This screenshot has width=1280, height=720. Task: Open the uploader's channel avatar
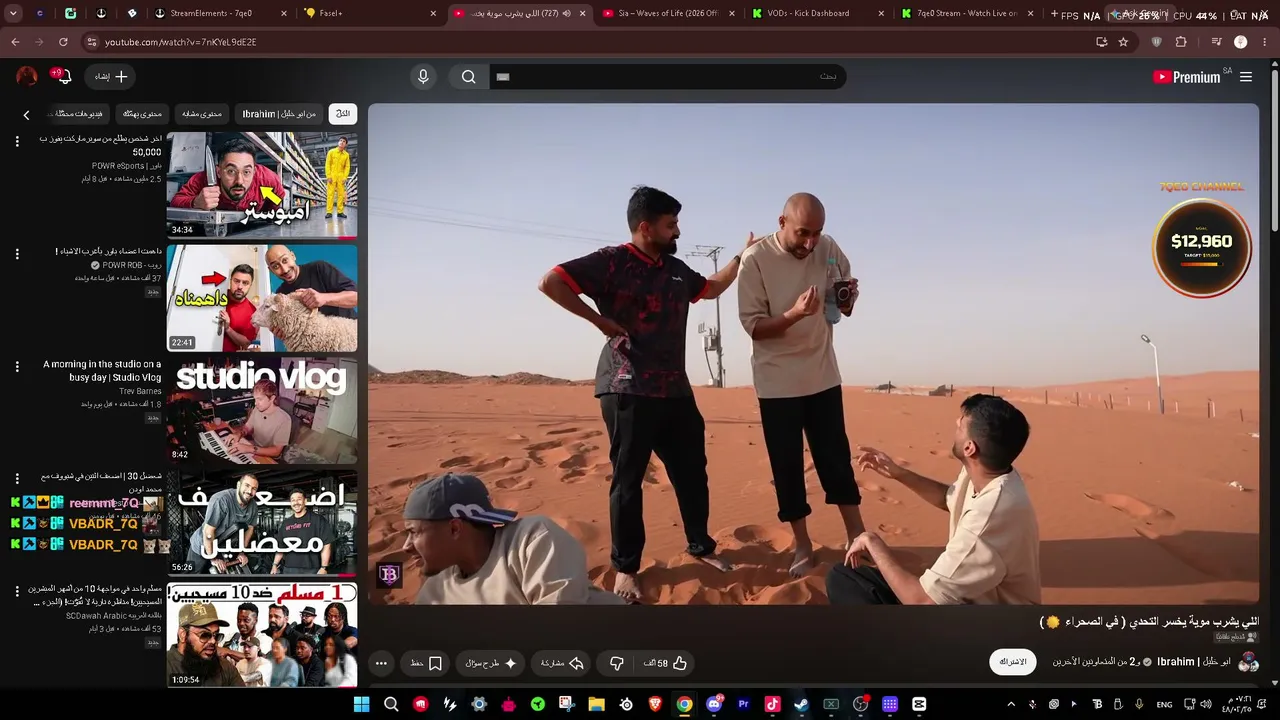tap(1248, 662)
